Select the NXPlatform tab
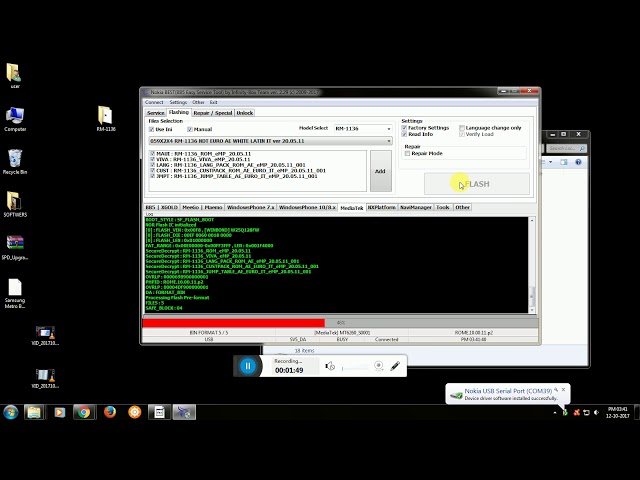Image resolution: width=640 pixels, height=480 pixels. click(382, 207)
